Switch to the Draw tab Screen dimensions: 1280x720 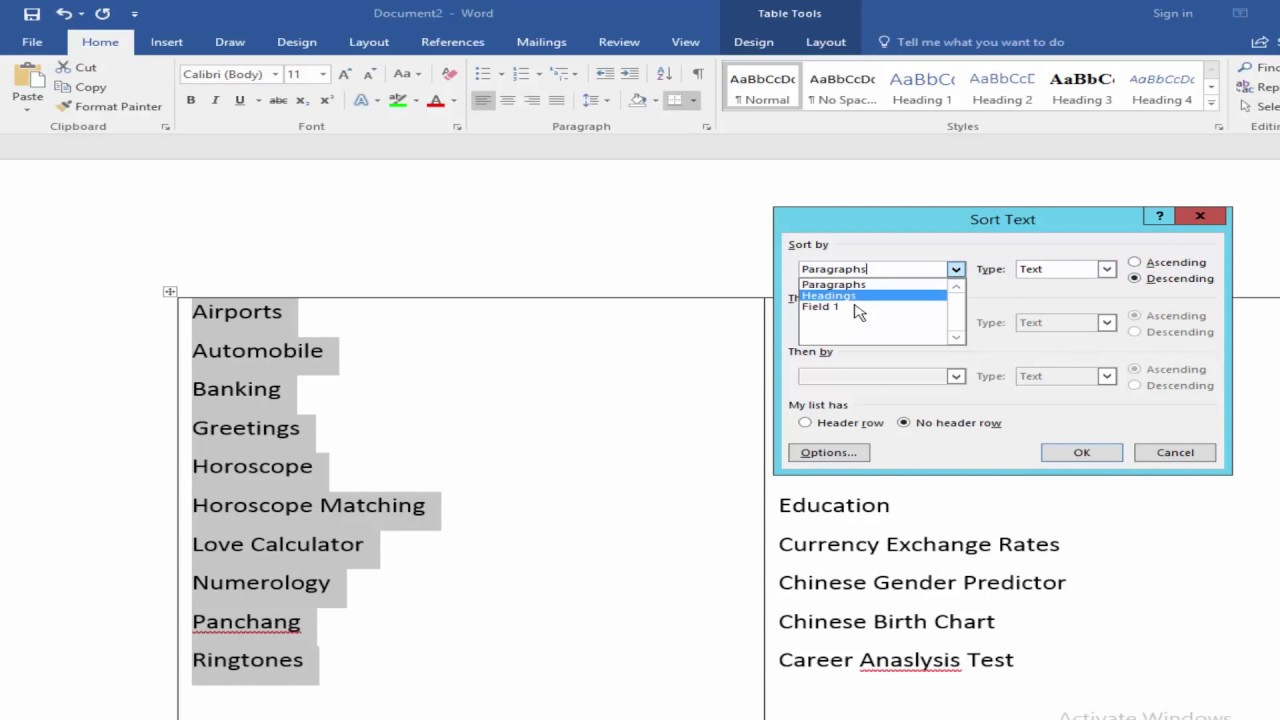230,42
